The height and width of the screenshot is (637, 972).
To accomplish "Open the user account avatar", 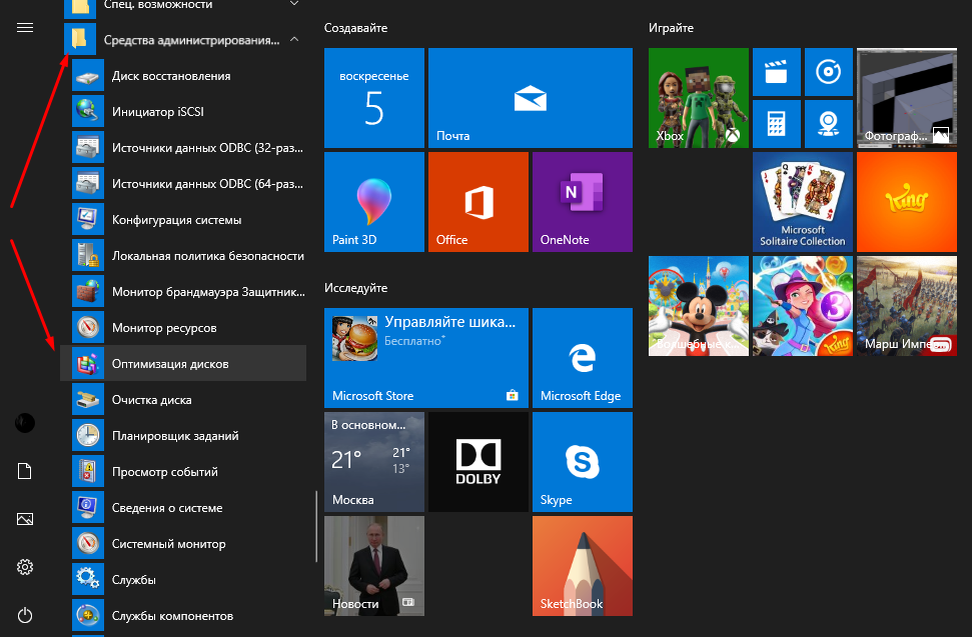I will point(25,423).
